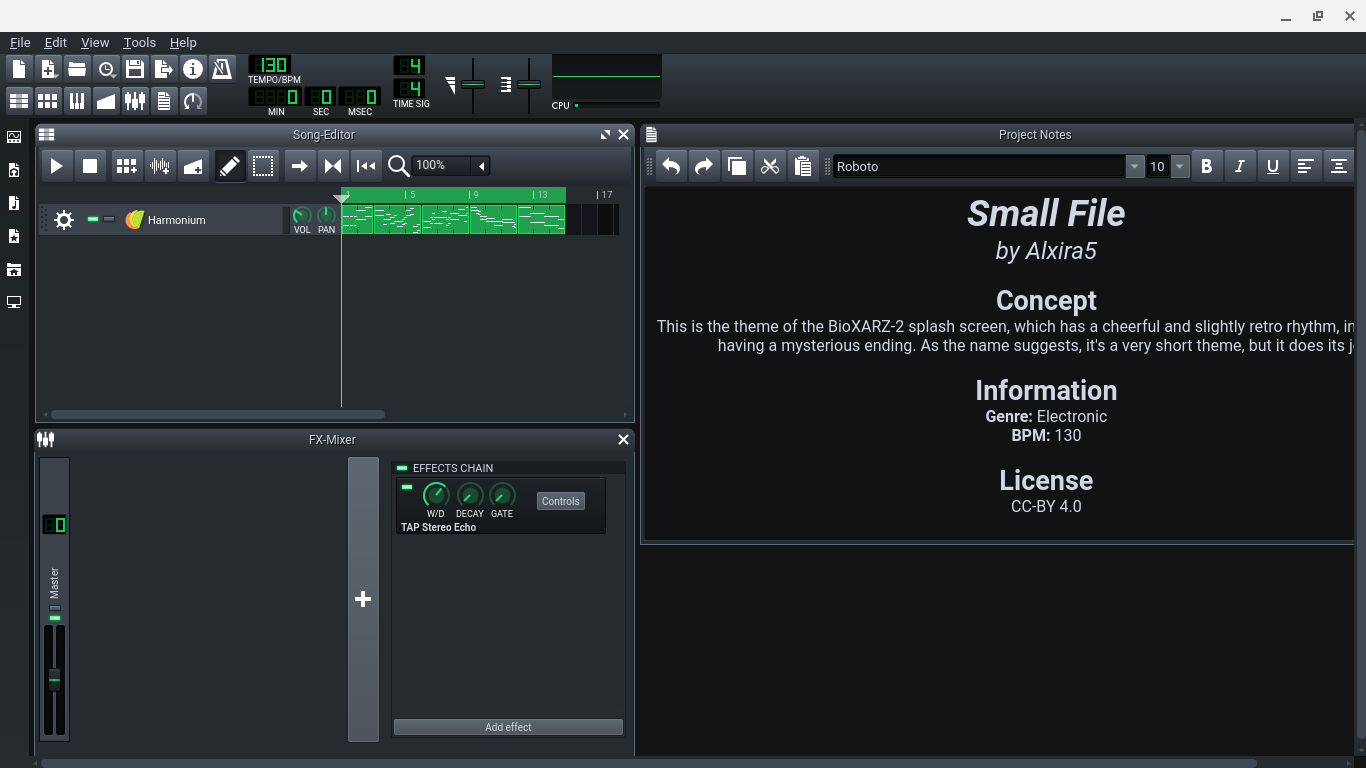This screenshot has width=1366, height=768.
Task: Select draw mode pencil in Song-Editor
Action: click(230, 166)
